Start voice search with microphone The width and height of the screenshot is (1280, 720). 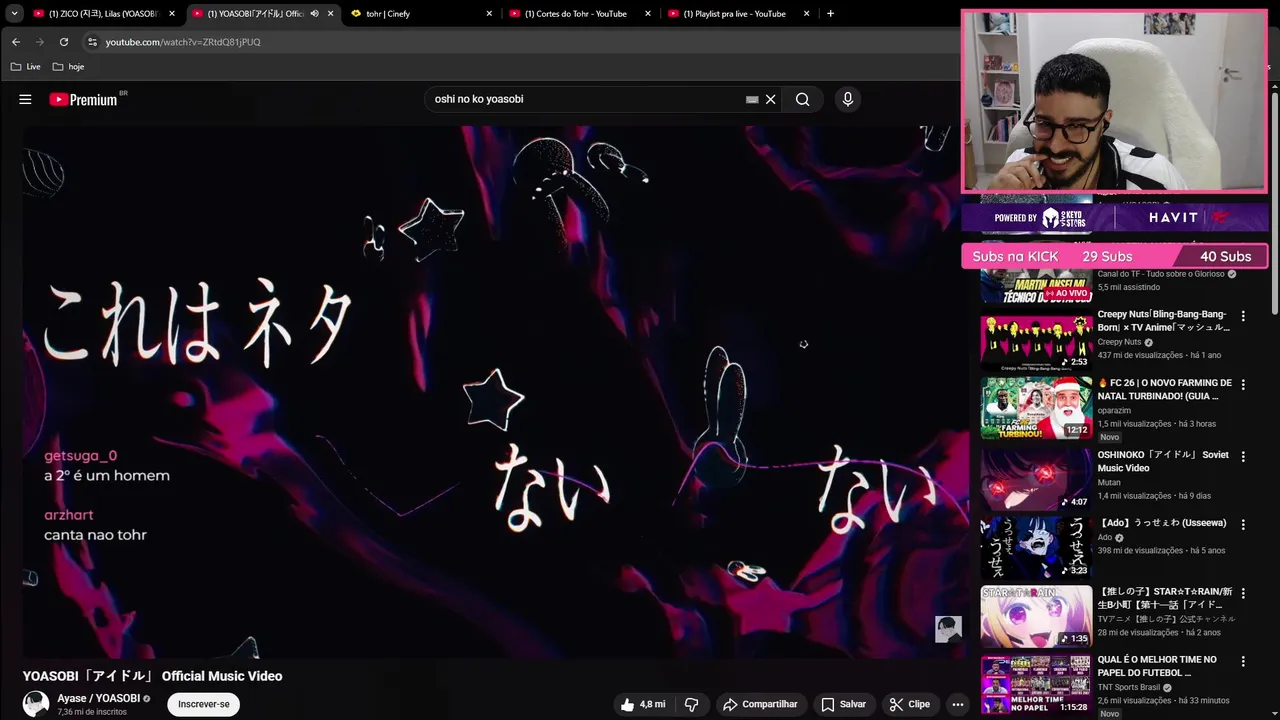pos(847,99)
